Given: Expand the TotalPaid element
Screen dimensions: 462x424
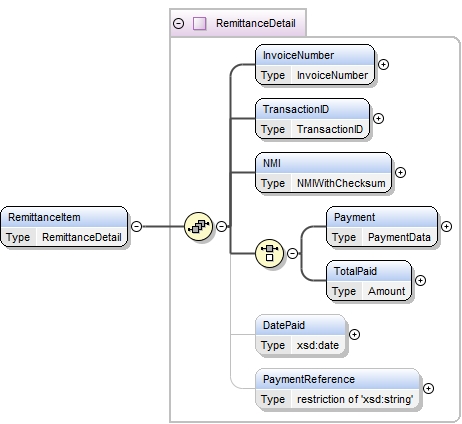Looking at the screenshot, I should 420,280.
